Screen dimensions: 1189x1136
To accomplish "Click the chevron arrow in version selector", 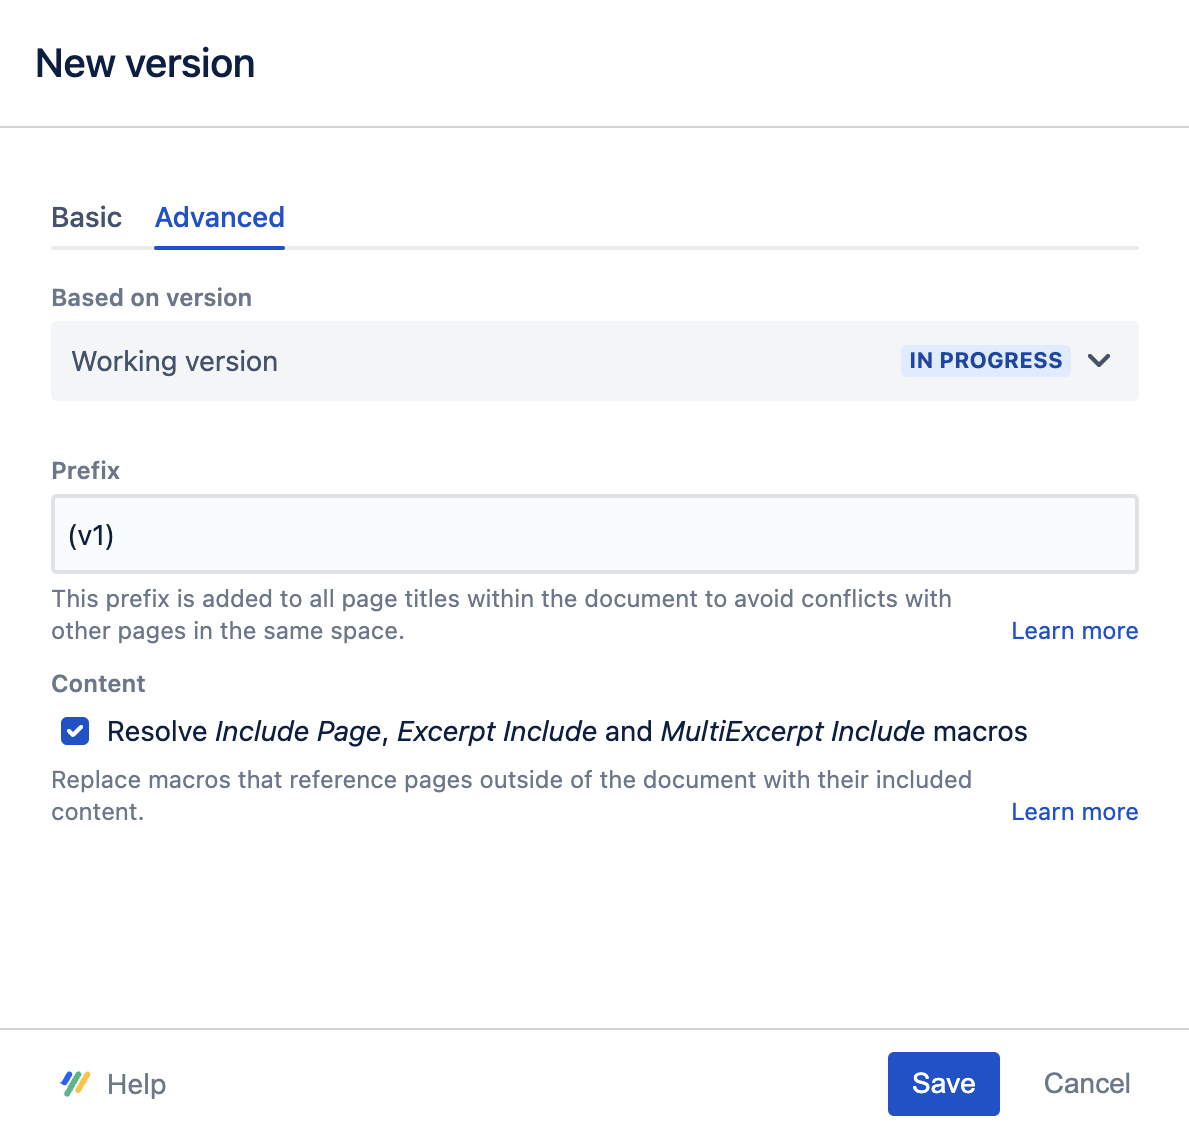I will tap(1099, 361).
